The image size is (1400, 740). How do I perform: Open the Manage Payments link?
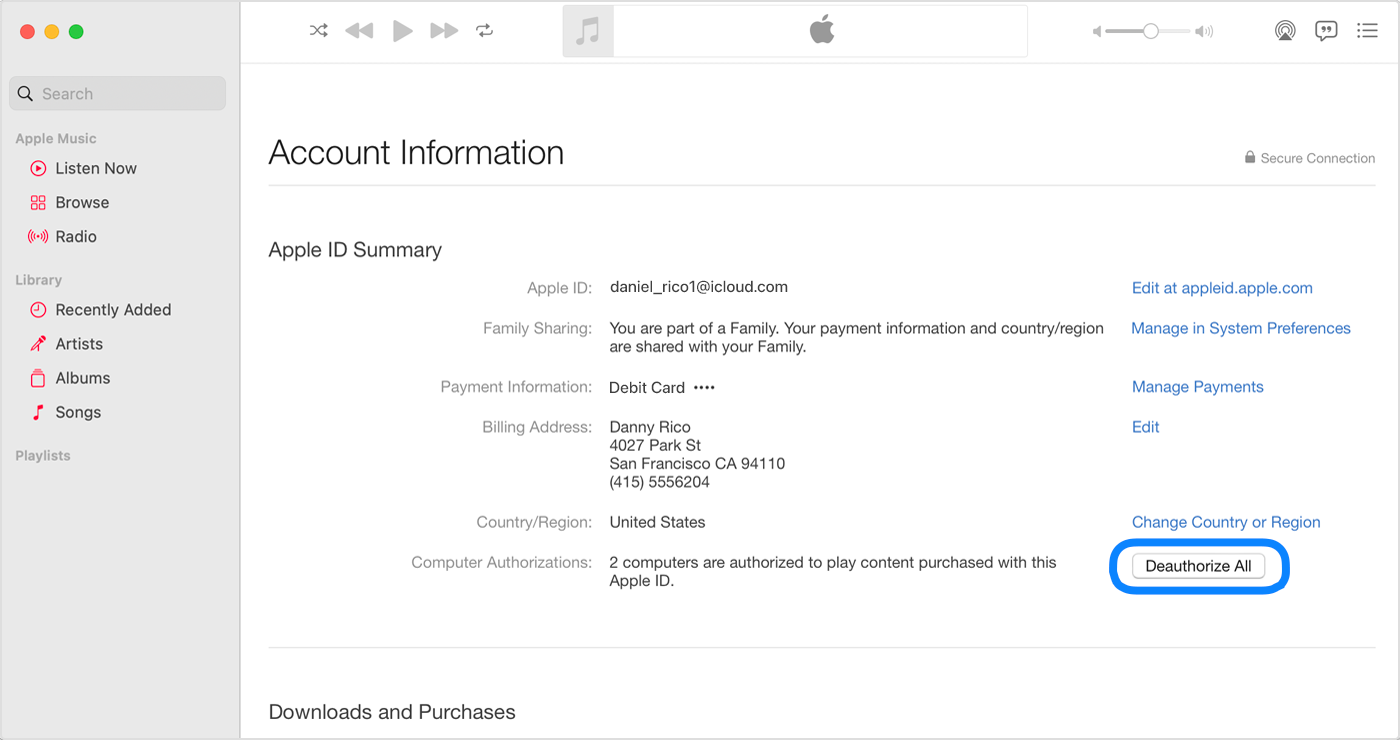point(1198,387)
